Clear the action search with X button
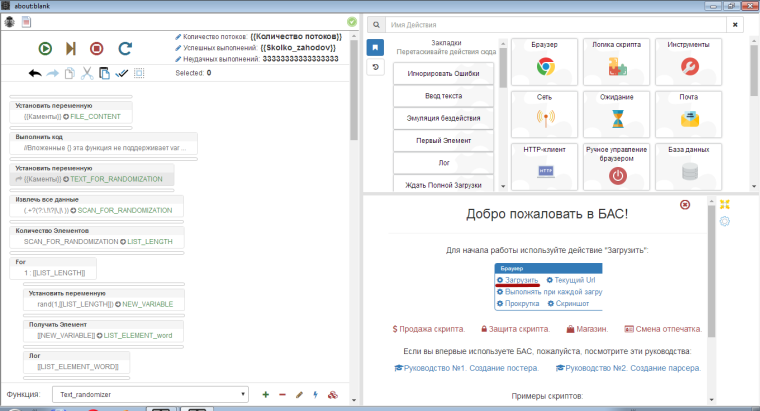This screenshot has height=411, width=760. (x=733, y=23)
